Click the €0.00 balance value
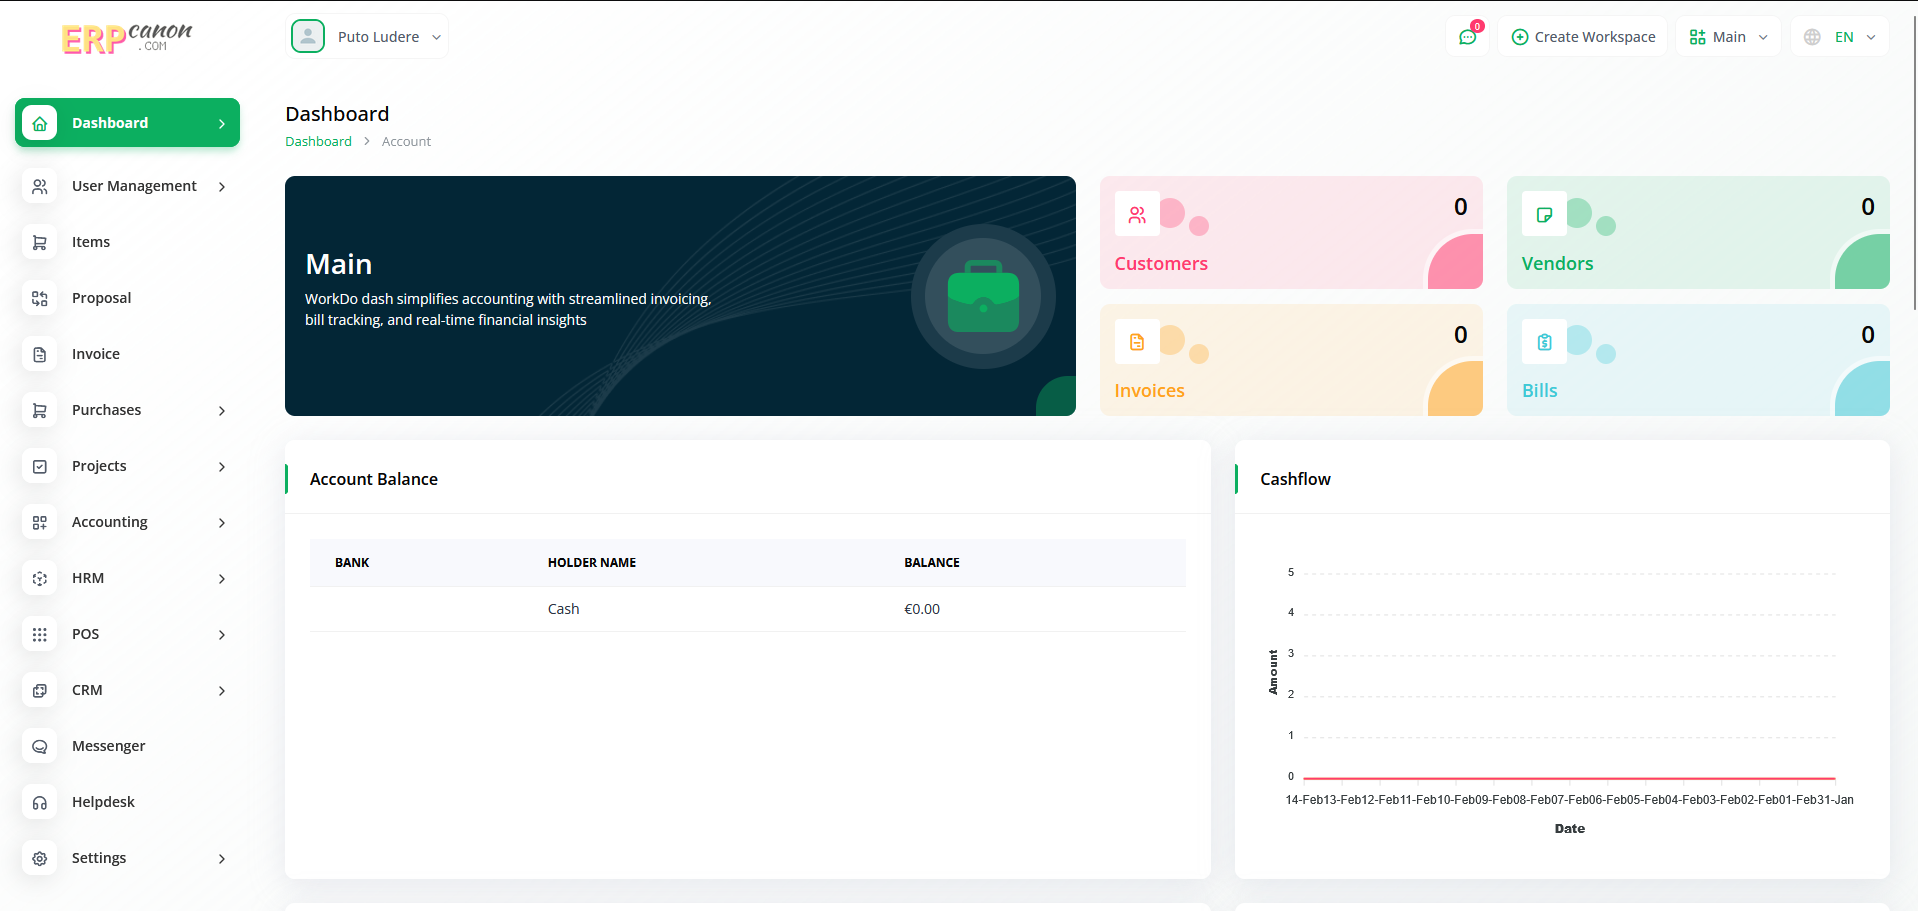The width and height of the screenshot is (1918, 911). 922,609
